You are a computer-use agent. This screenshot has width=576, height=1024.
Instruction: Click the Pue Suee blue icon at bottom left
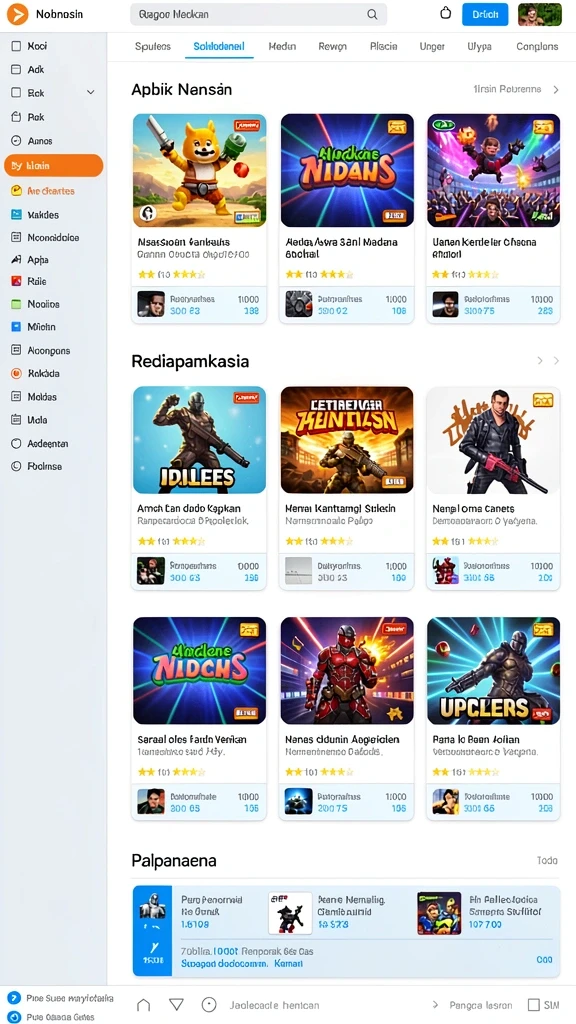coord(13,998)
